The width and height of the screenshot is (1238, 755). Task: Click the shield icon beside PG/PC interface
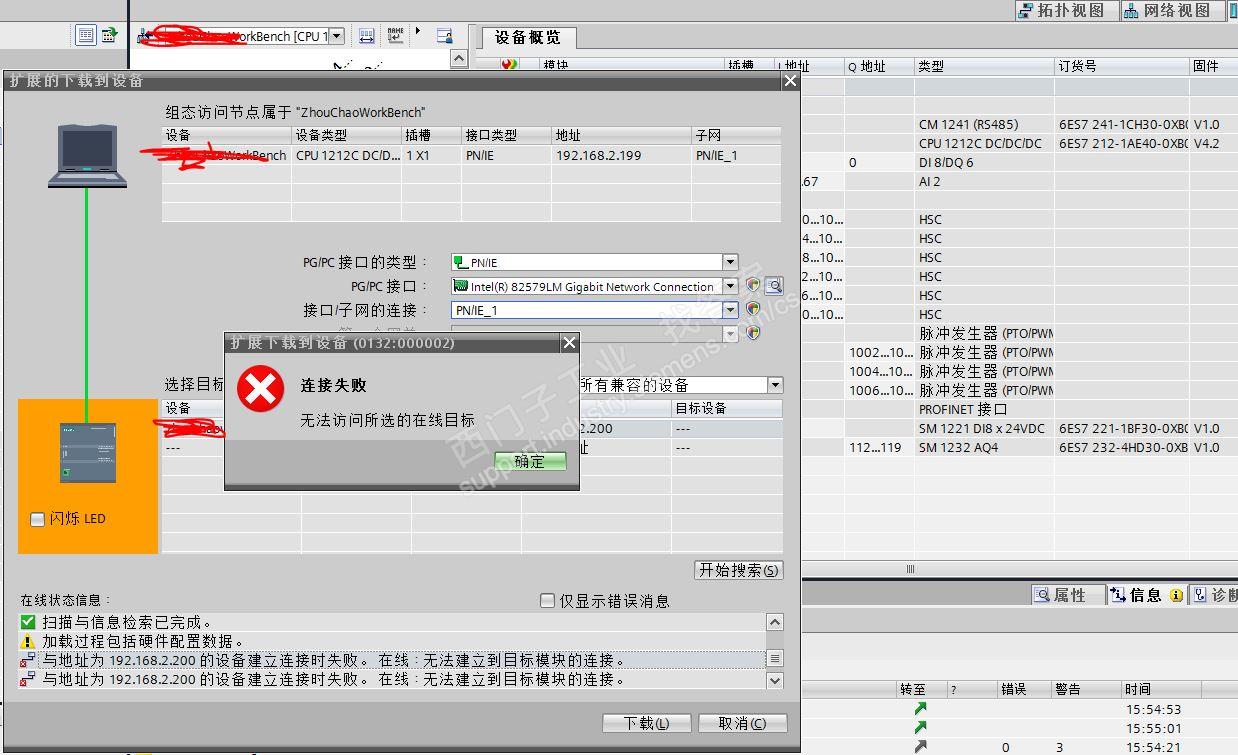[753, 286]
